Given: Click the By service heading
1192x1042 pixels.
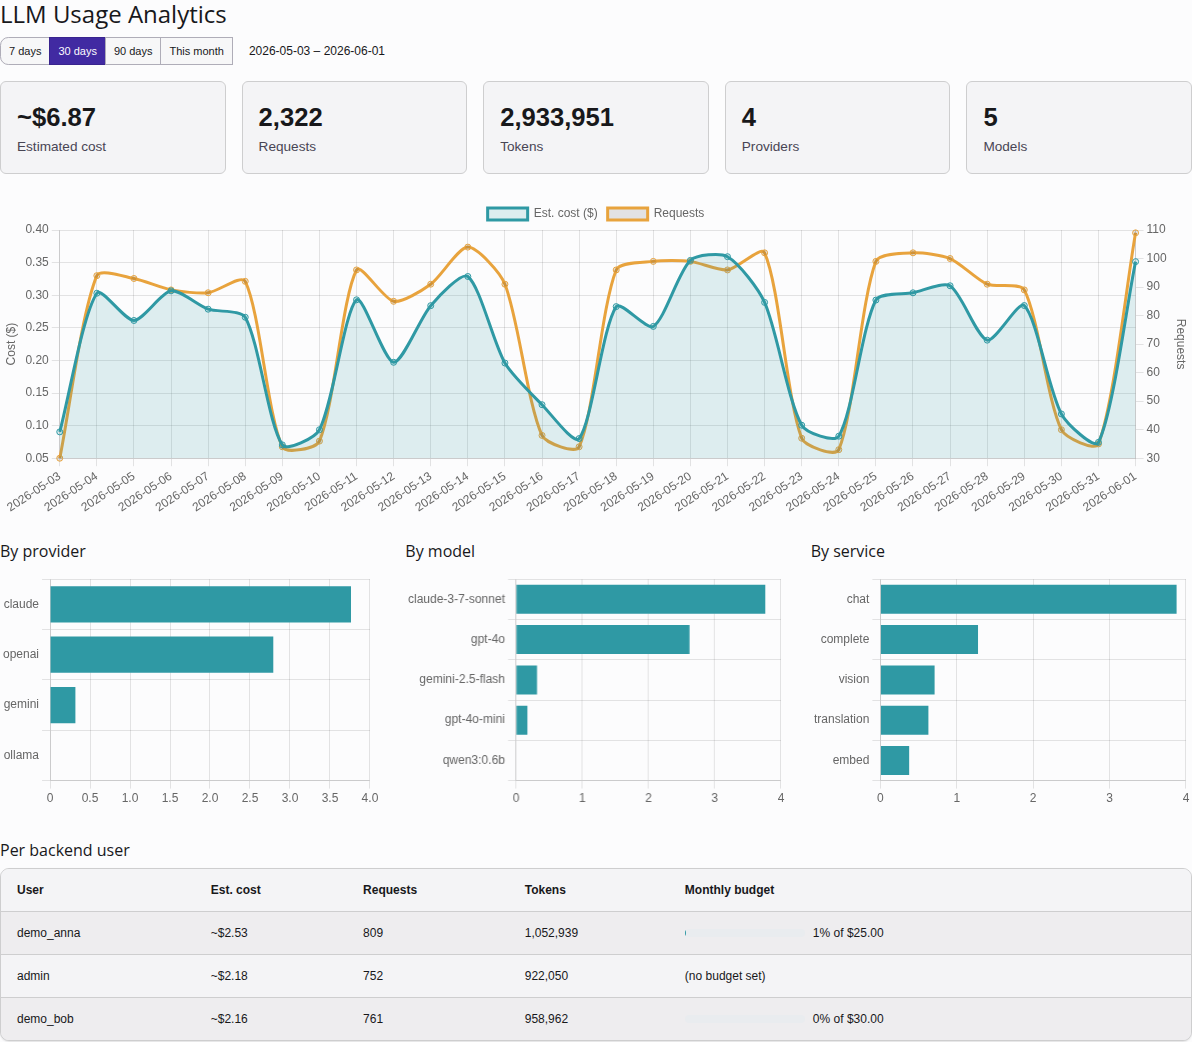Looking at the screenshot, I should (848, 552).
